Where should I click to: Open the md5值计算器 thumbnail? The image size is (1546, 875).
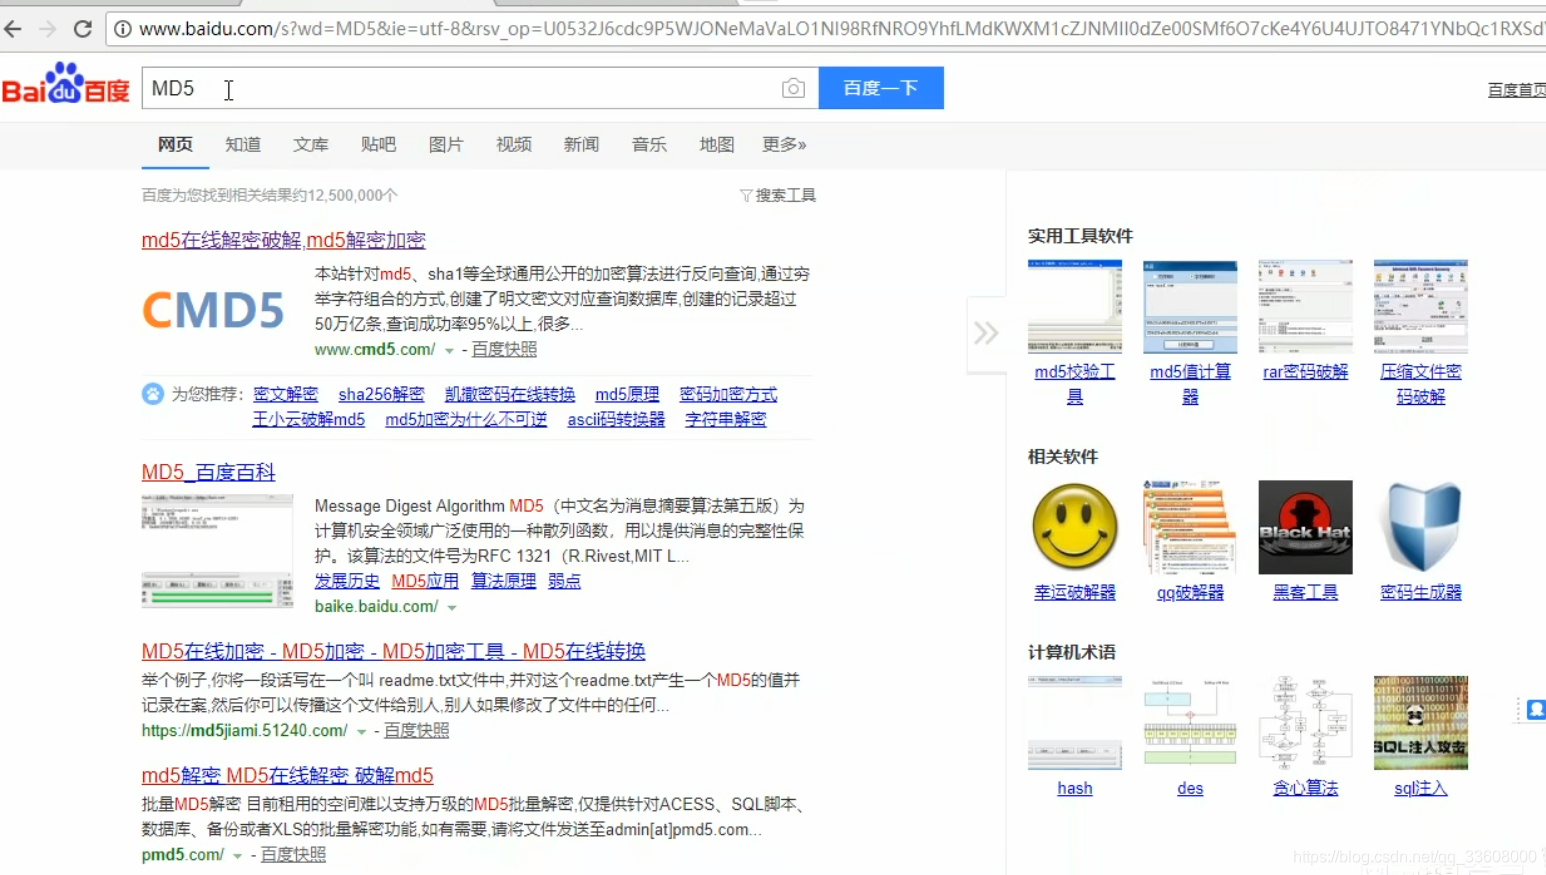[1190, 306]
